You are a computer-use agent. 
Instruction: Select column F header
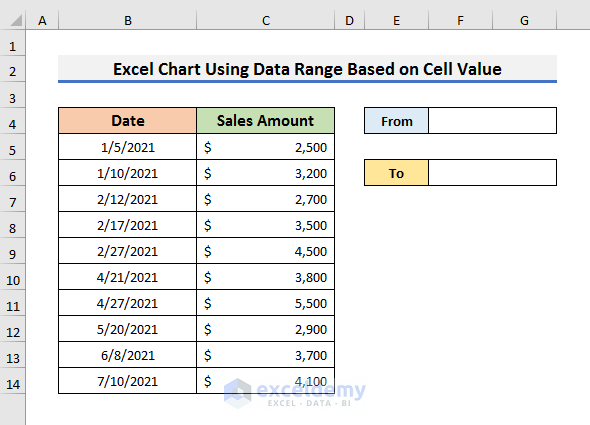click(x=461, y=20)
